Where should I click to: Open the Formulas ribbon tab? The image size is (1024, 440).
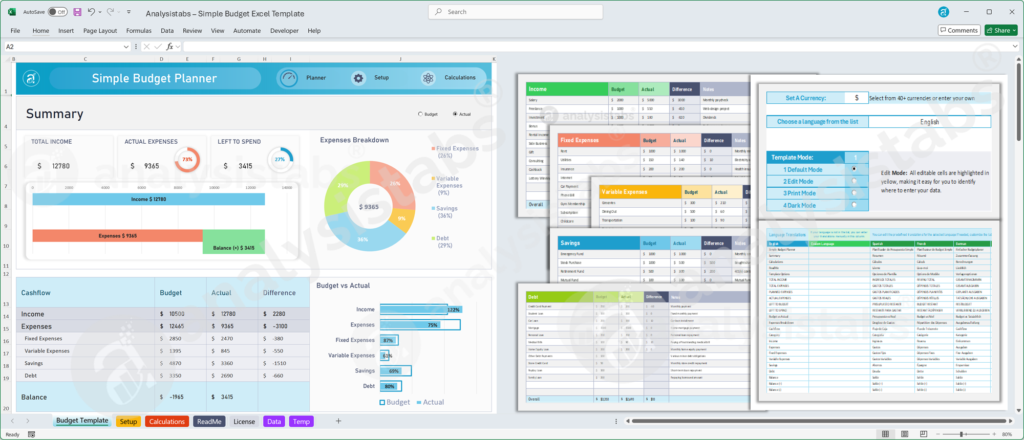click(138, 31)
